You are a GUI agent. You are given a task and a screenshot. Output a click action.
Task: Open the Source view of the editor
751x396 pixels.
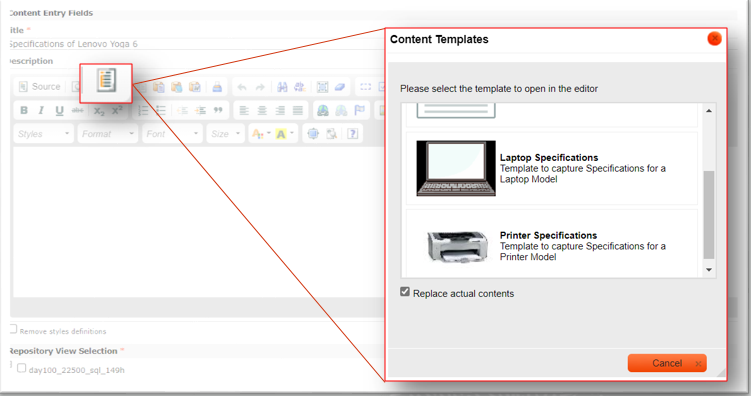(x=39, y=87)
